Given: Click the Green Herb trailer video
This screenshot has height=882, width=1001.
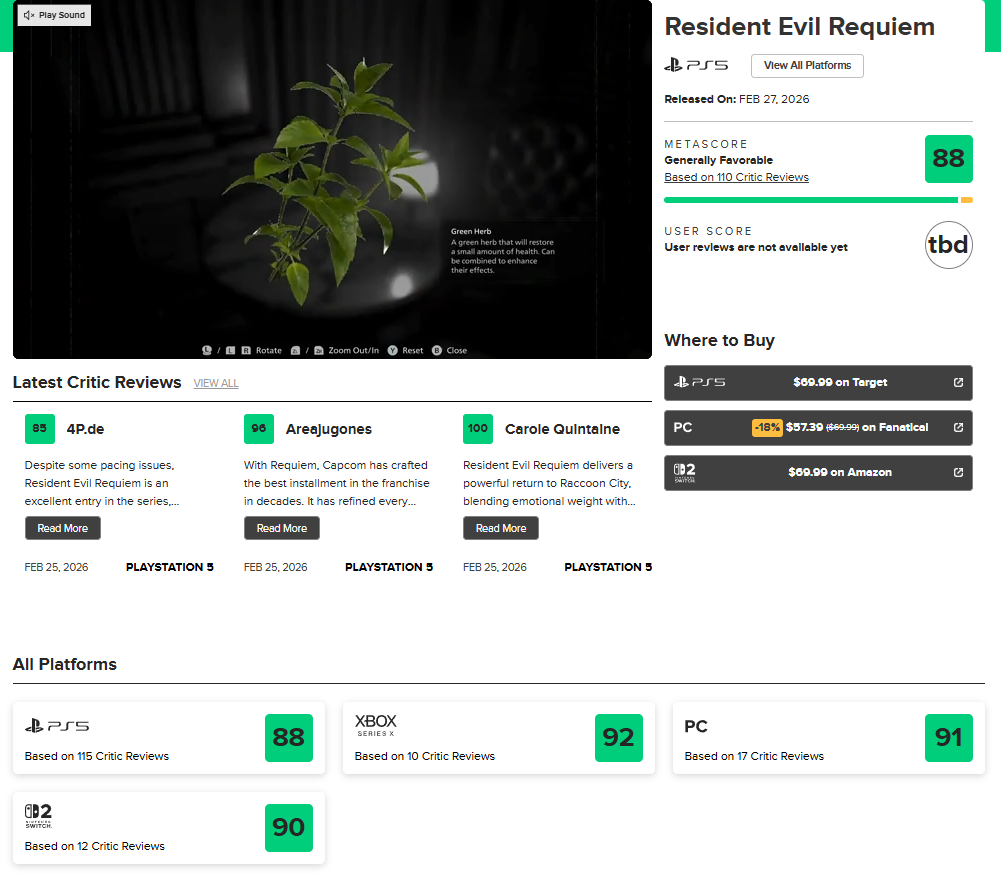Looking at the screenshot, I should coord(332,180).
